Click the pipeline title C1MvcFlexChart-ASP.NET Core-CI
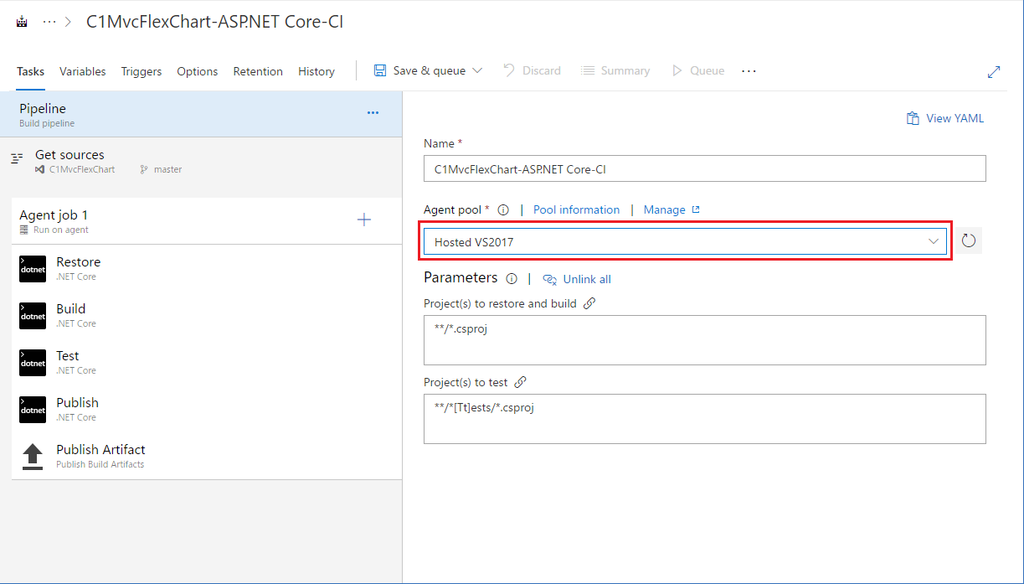This screenshot has height=584, width=1024. (x=215, y=22)
